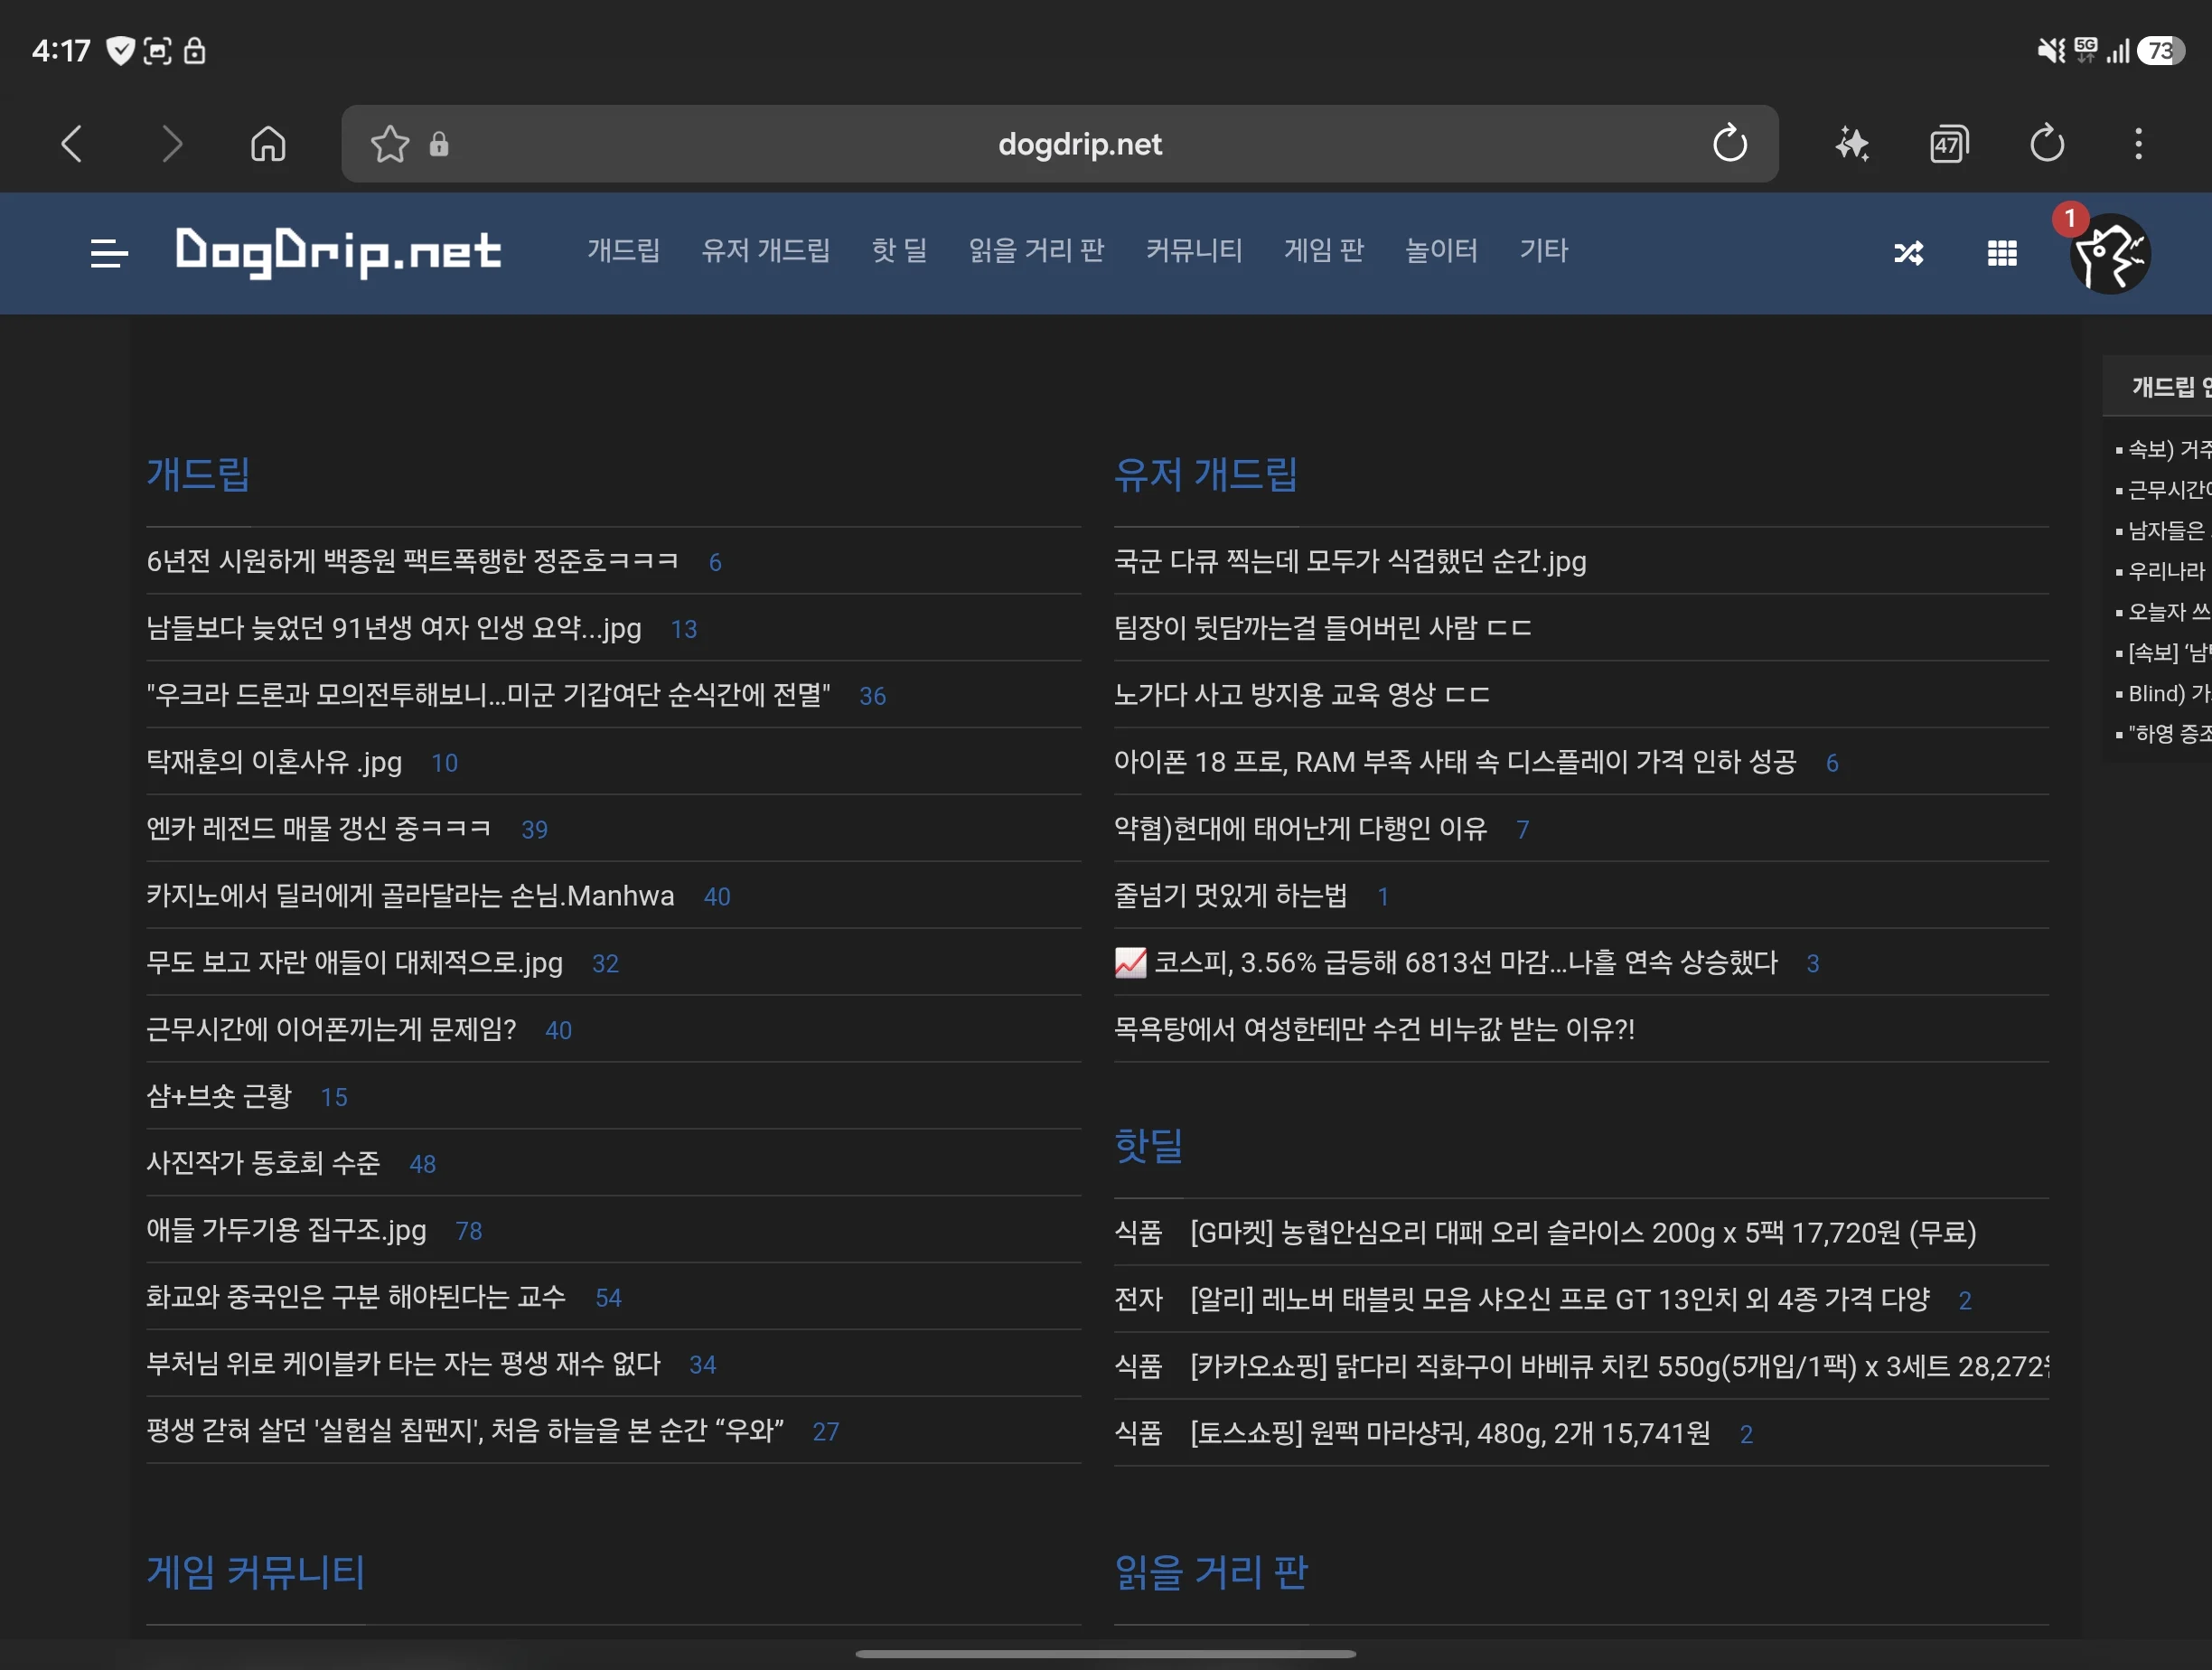
Task: Click the DogDrip.net logo
Action: (338, 252)
